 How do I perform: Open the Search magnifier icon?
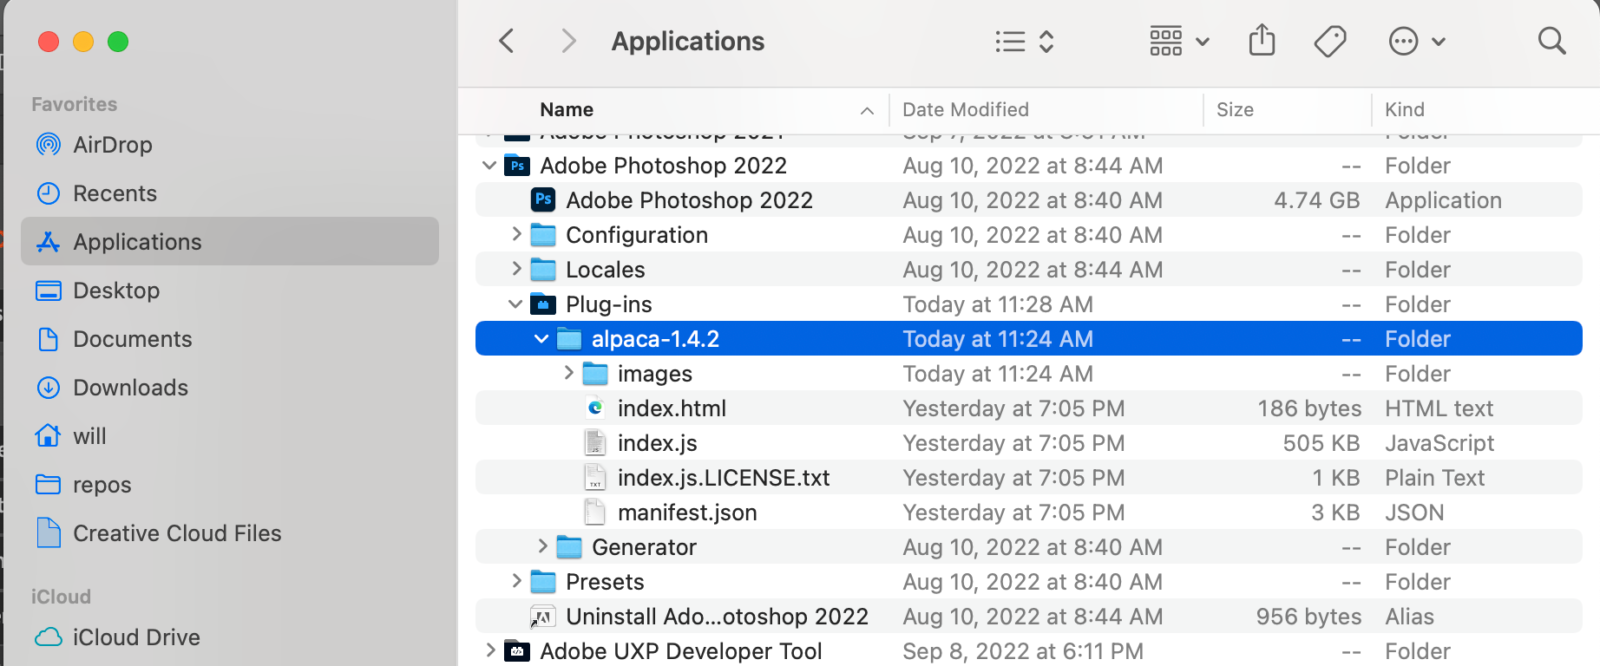tap(1551, 41)
